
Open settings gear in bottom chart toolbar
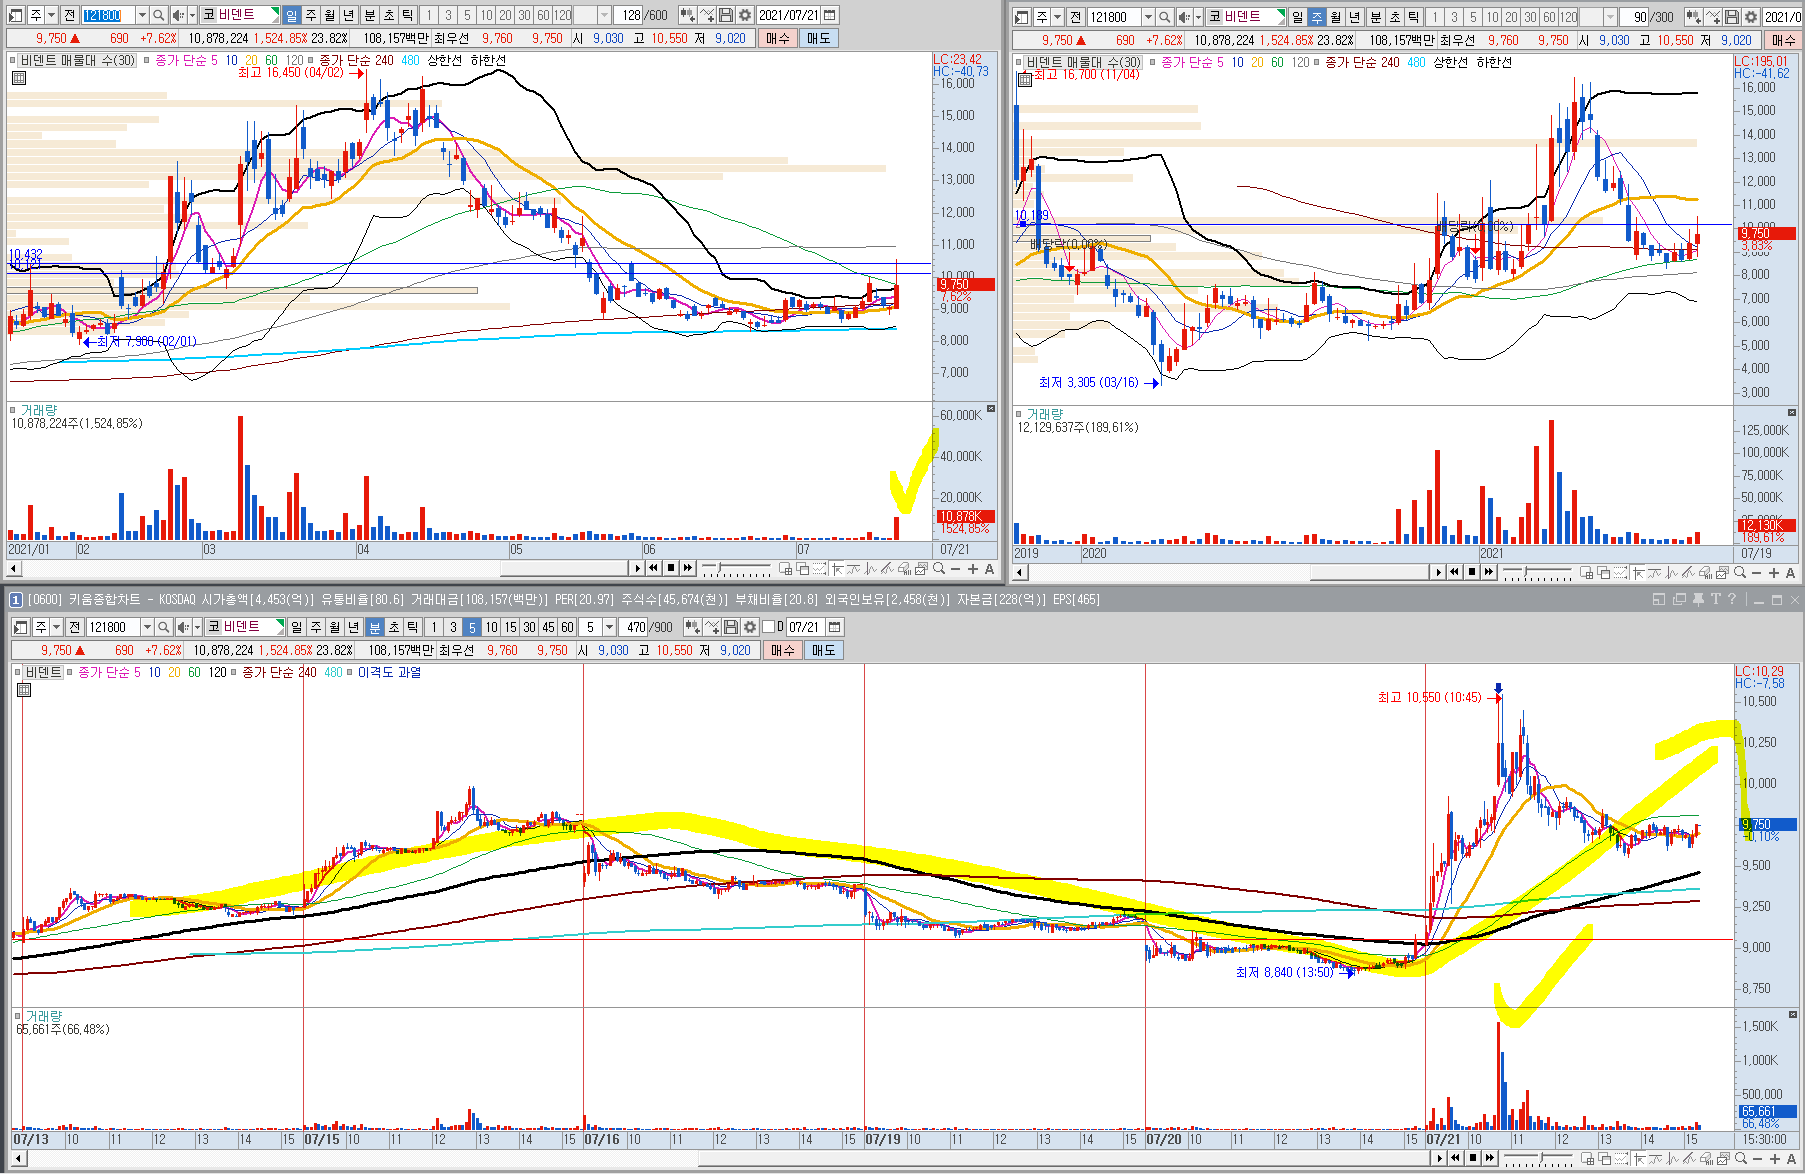749,627
